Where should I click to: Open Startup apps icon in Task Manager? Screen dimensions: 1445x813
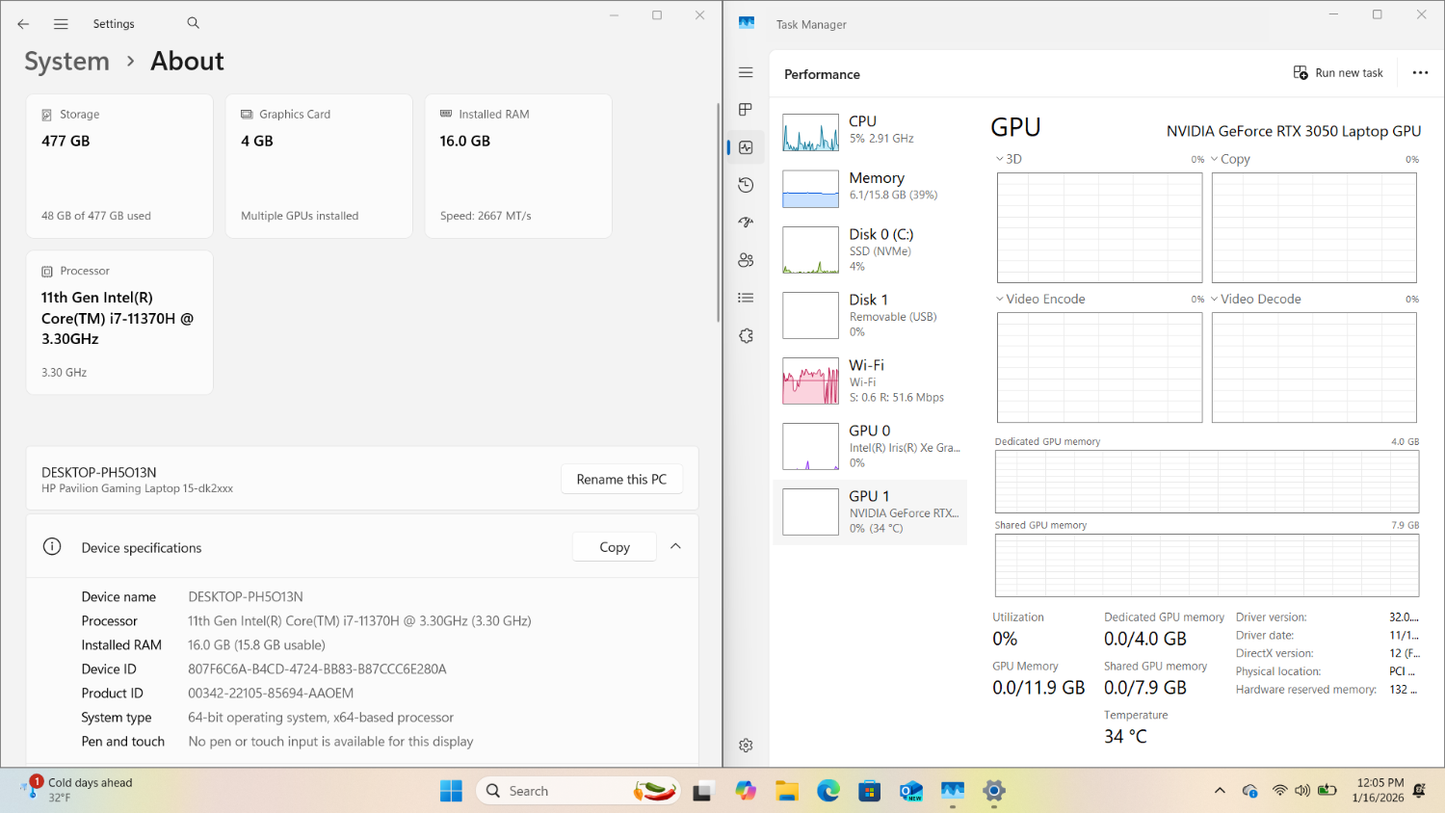(x=746, y=223)
